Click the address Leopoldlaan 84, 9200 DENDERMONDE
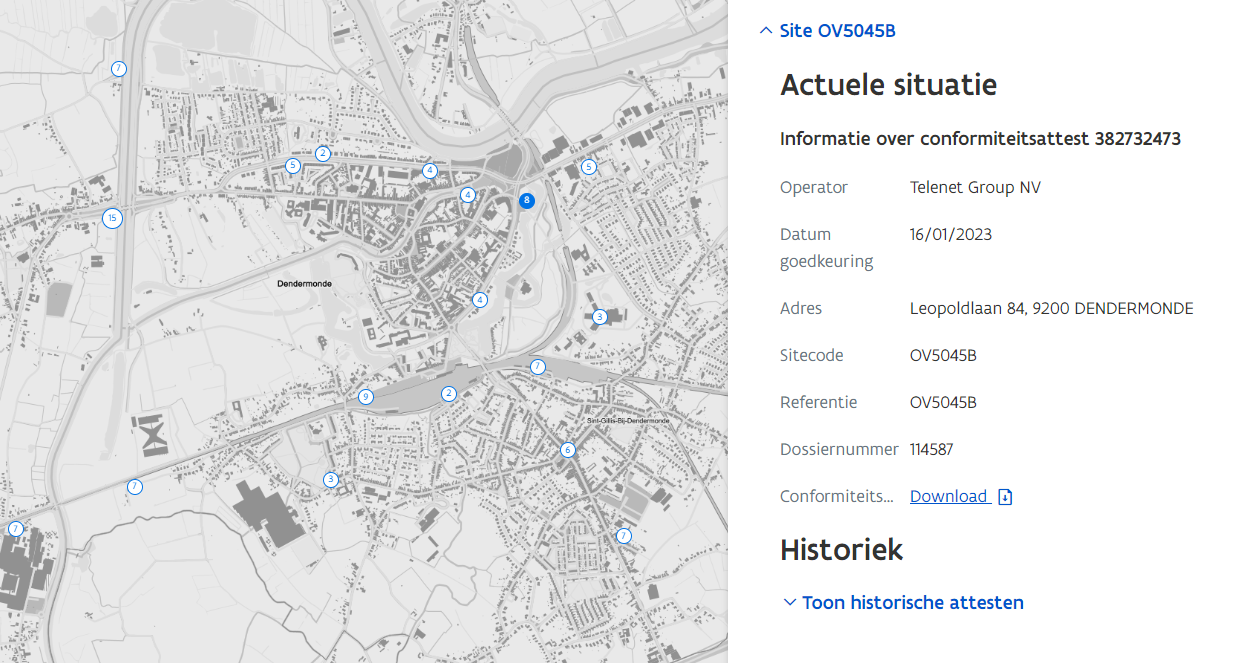Viewport: 1243px width, 663px height. click(1051, 308)
